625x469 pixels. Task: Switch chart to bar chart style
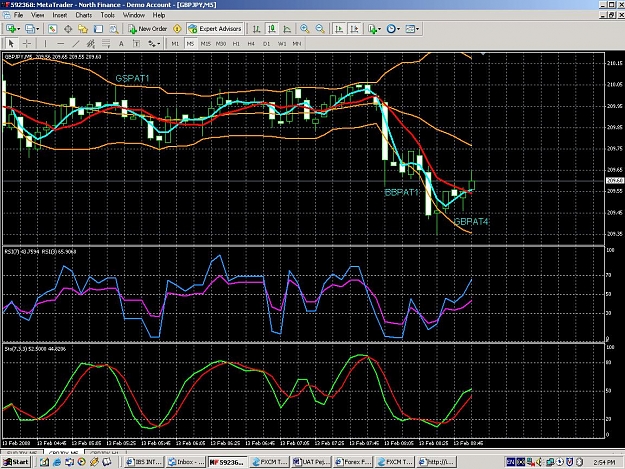click(x=256, y=29)
